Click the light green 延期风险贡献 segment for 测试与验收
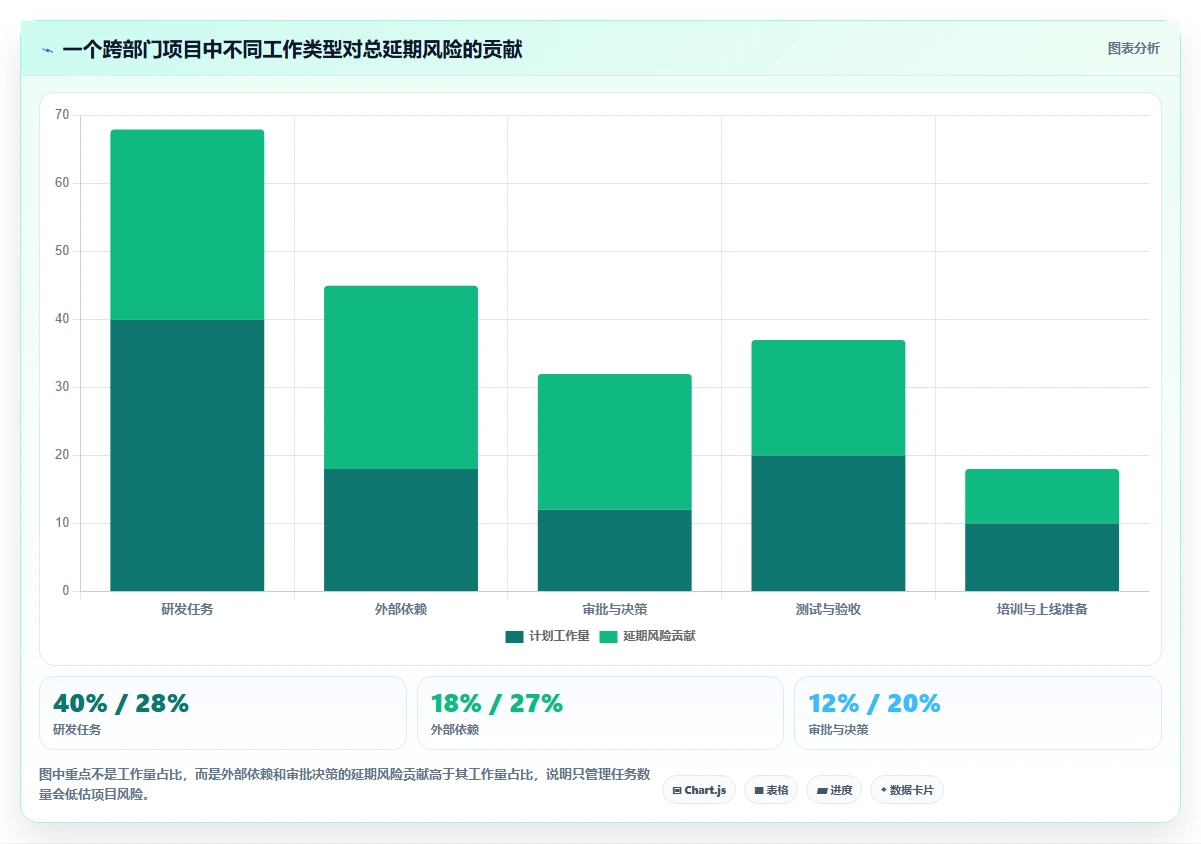 [x=828, y=397]
